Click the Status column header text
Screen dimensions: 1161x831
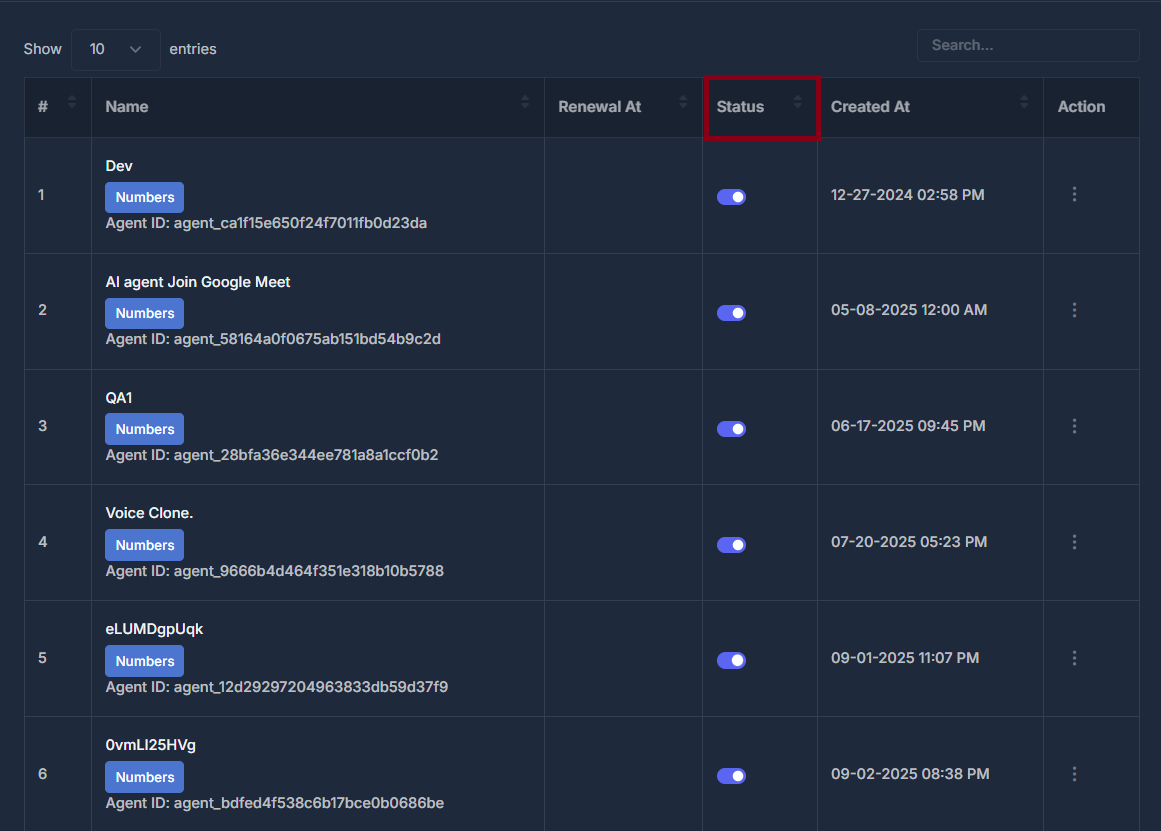(740, 107)
